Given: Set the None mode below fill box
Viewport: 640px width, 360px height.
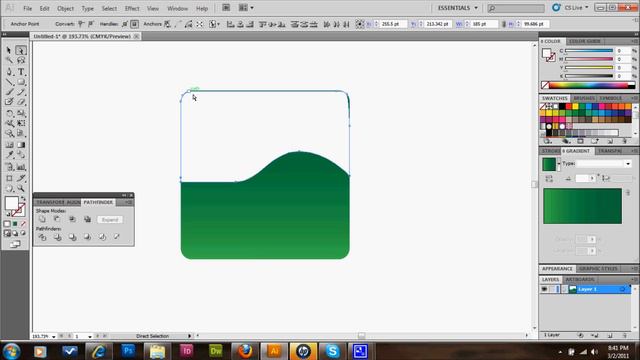Looking at the screenshot, I should tap(23, 224).
